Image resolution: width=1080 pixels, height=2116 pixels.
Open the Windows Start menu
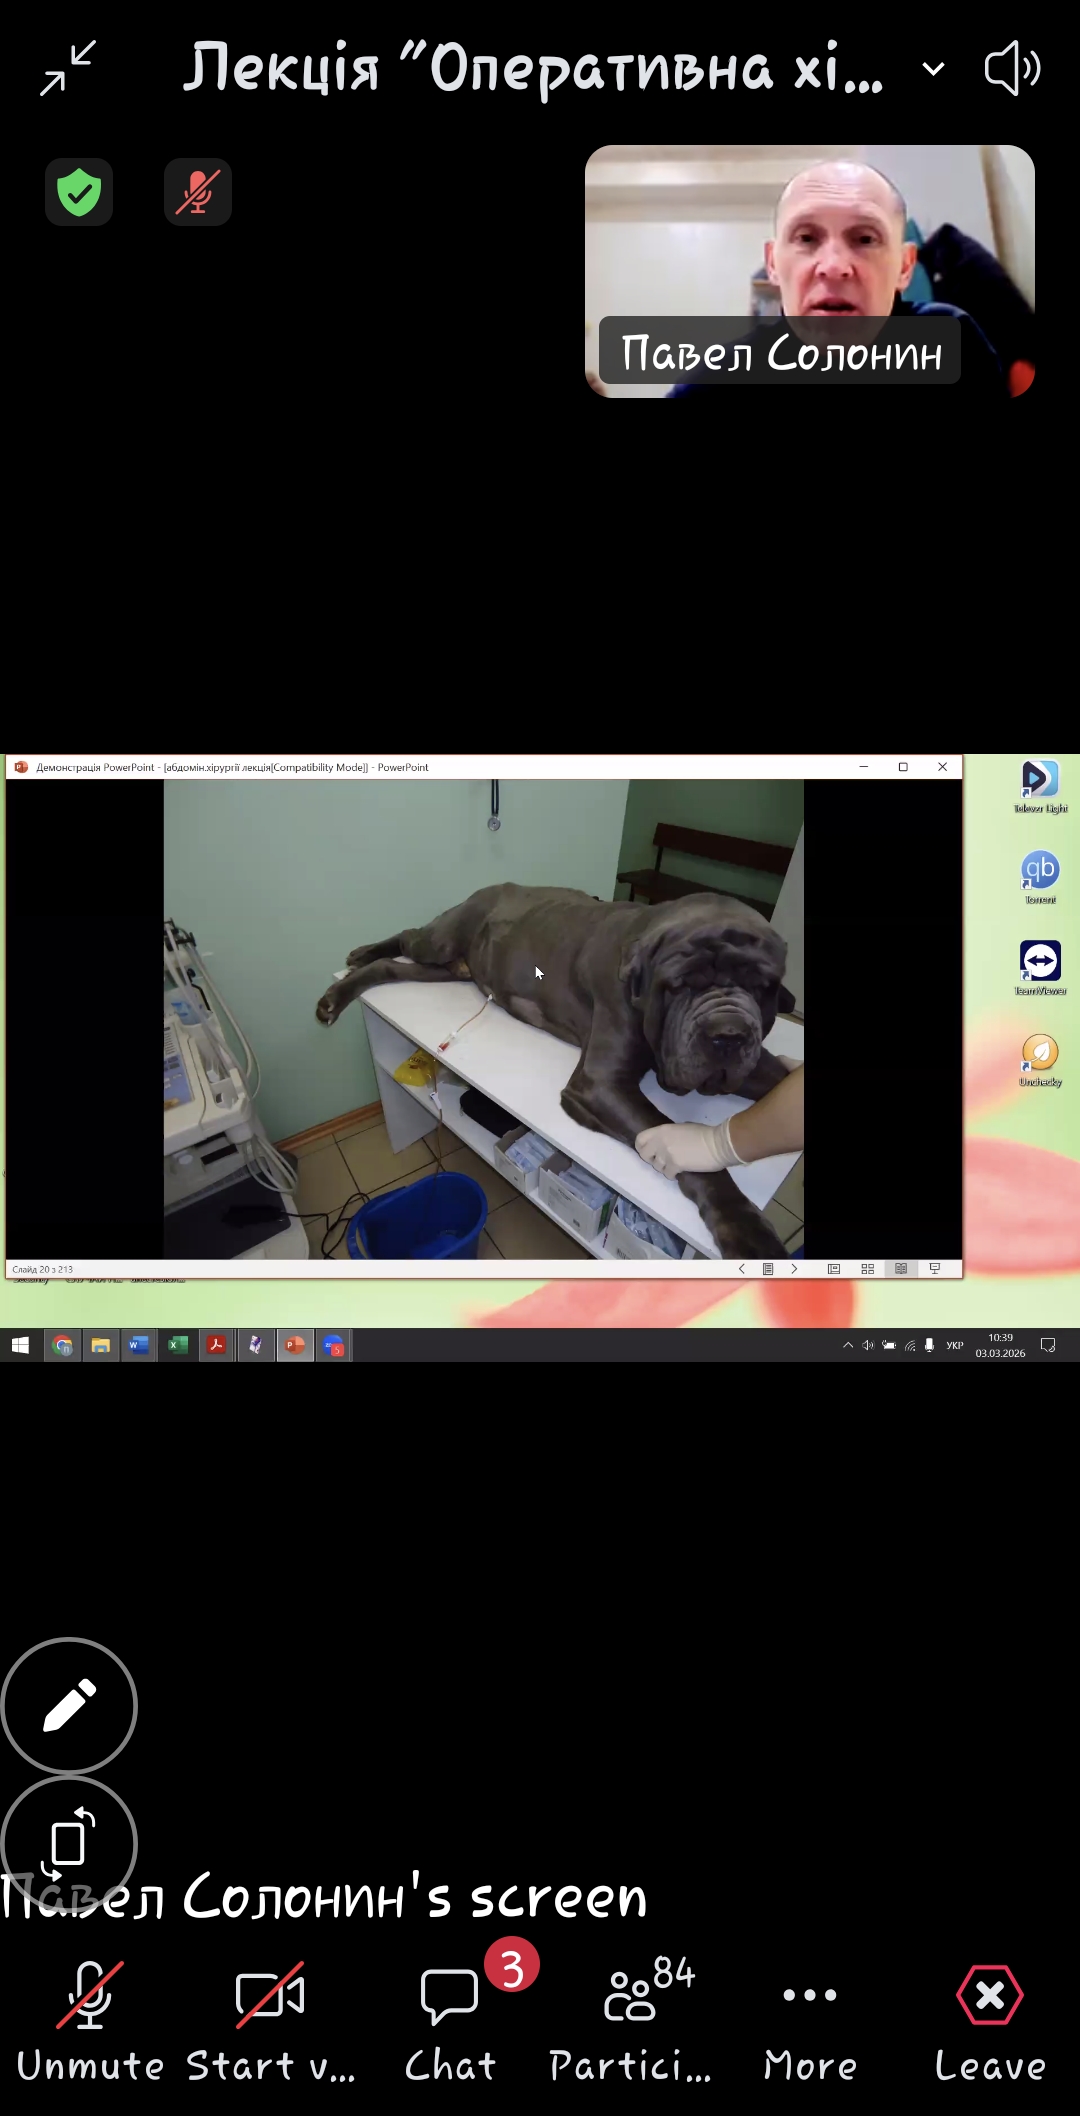click(x=20, y=1346)
